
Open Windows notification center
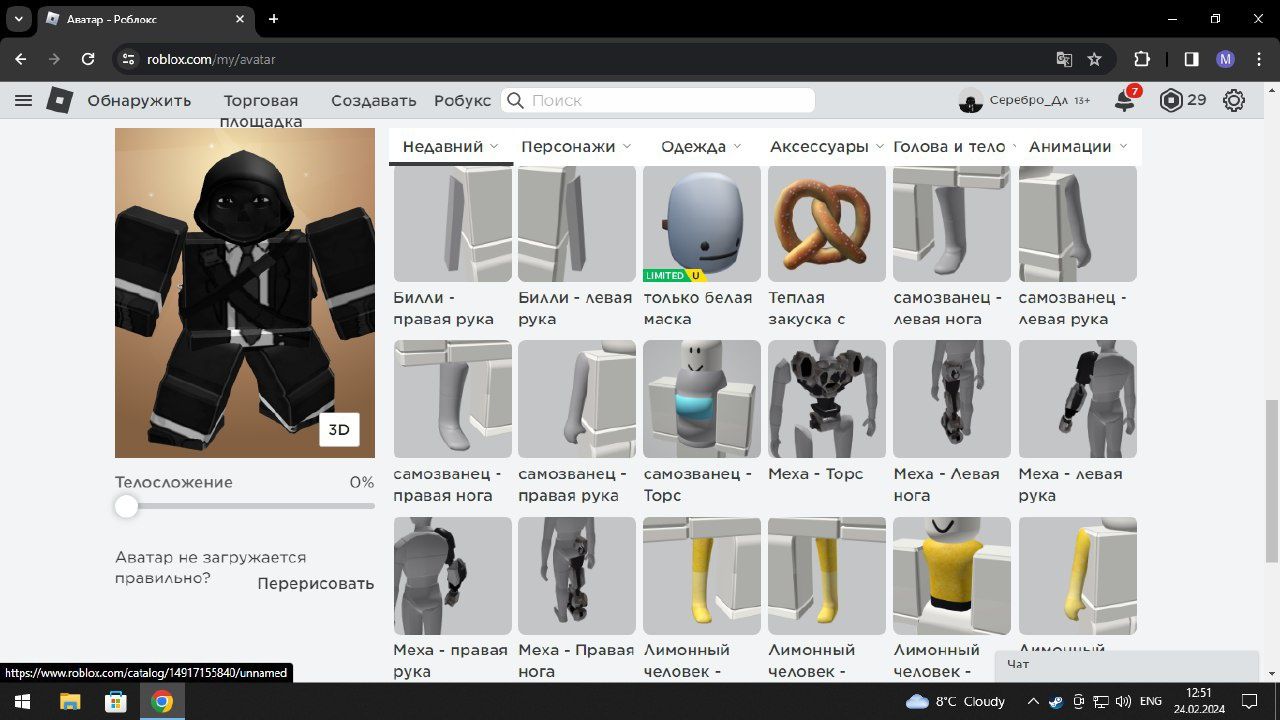[x=1249, y=701]
